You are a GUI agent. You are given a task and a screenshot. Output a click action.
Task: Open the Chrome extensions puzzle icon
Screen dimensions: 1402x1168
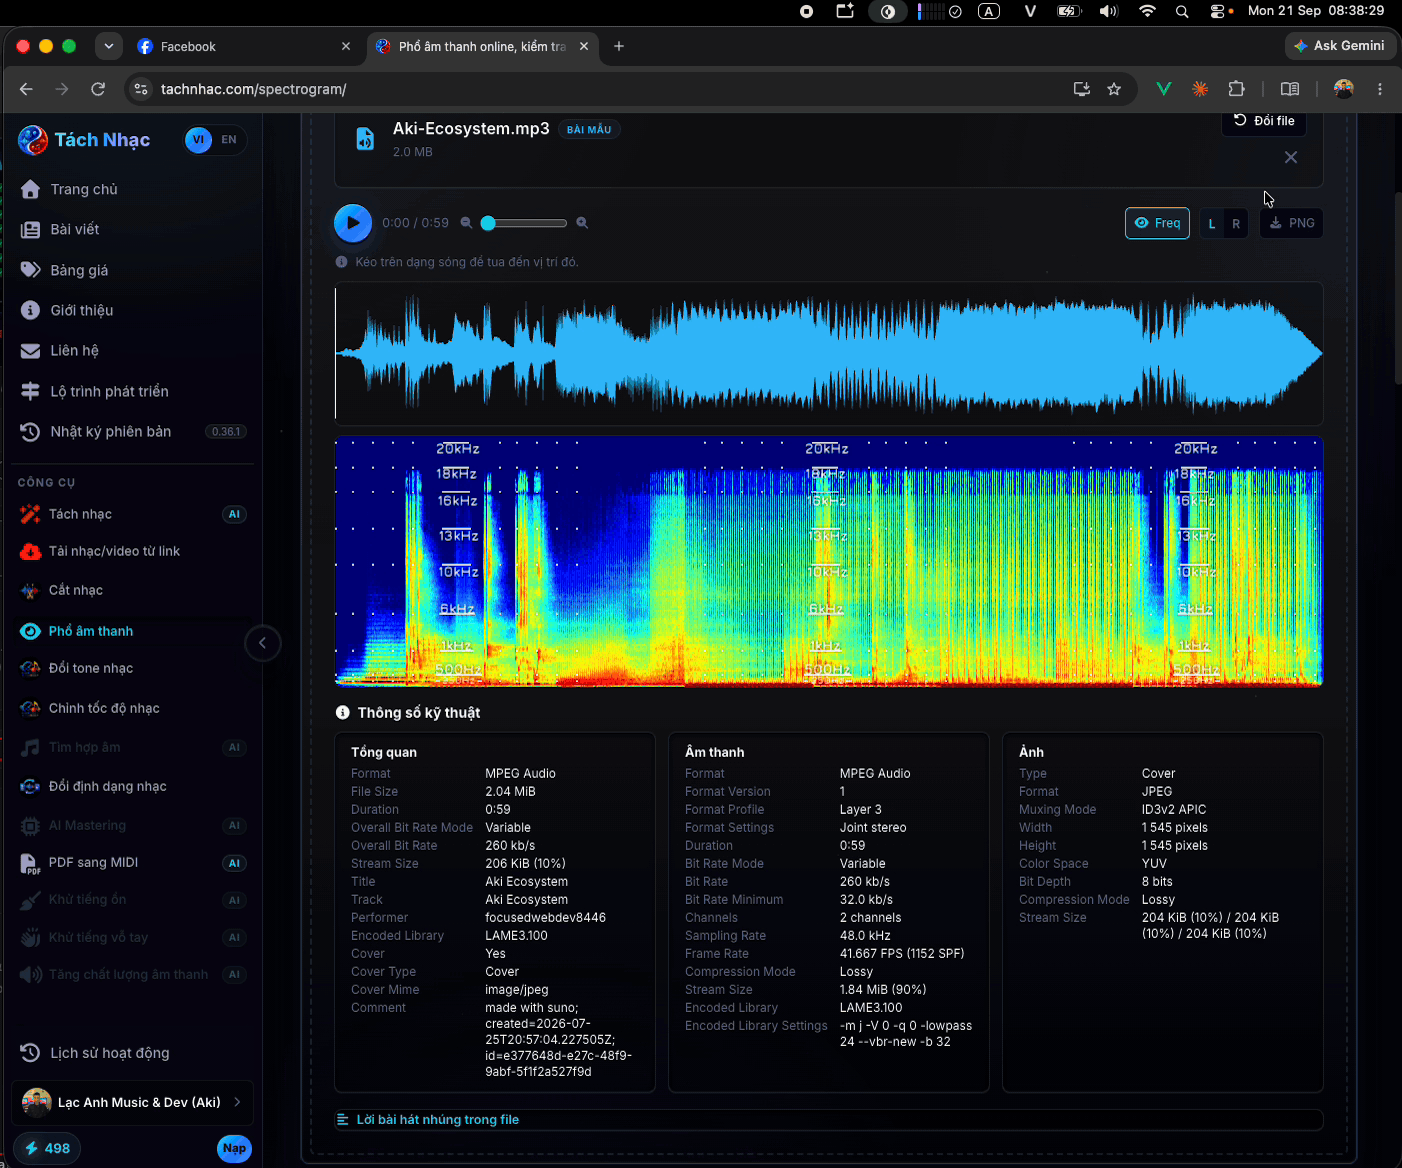[1236, 89]
